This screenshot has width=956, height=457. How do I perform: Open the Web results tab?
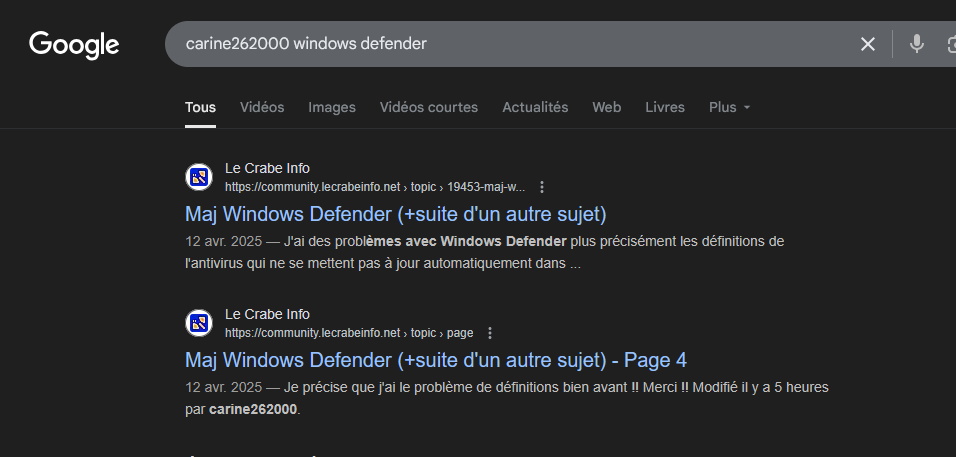click(607, 107)
